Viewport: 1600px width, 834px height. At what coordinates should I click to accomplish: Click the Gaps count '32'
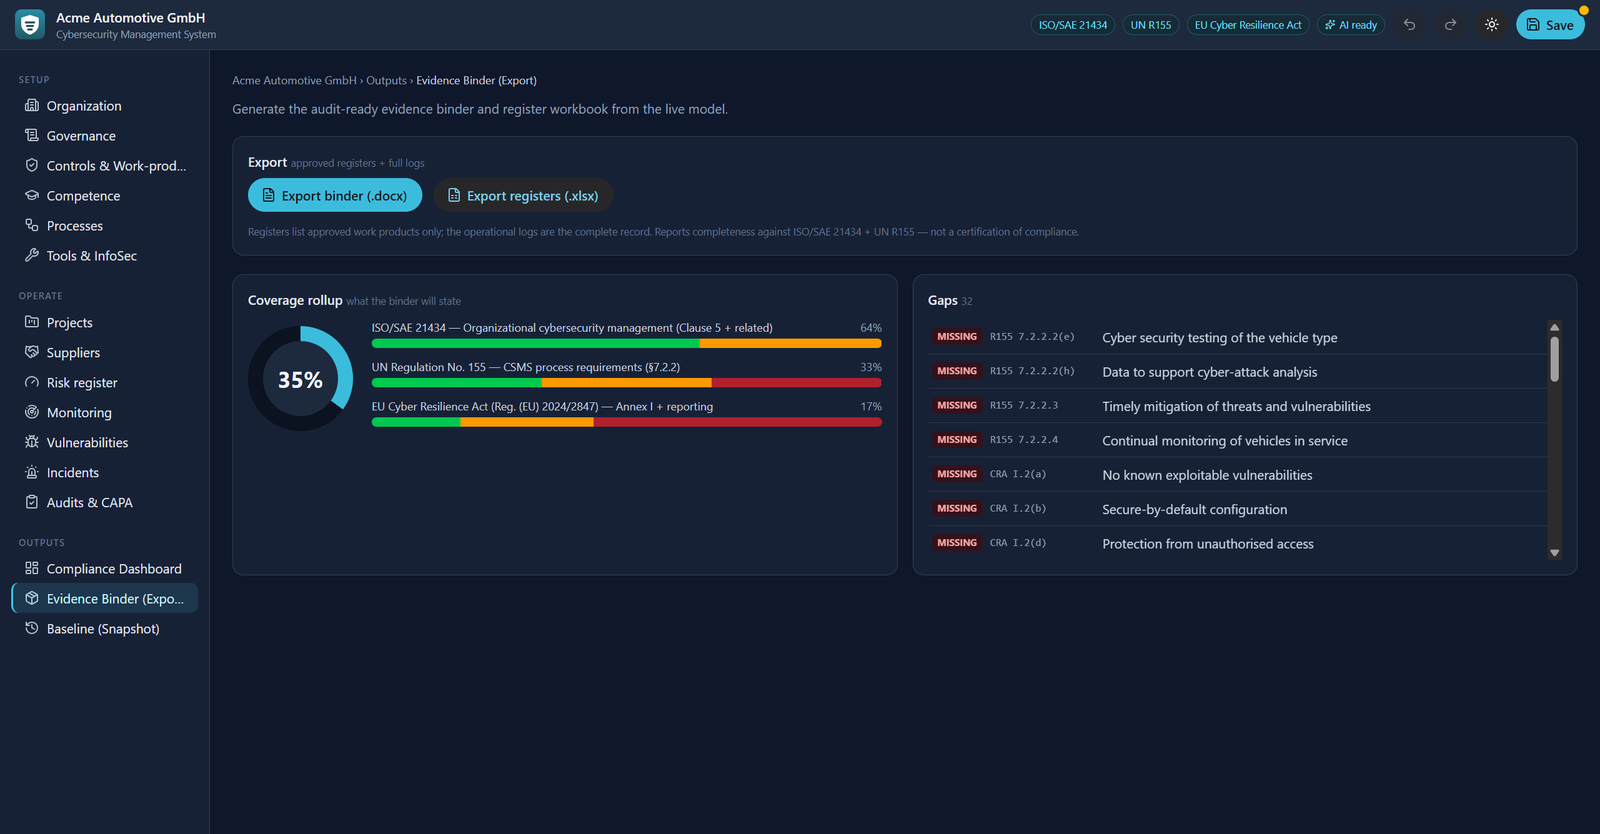point(967,301)
